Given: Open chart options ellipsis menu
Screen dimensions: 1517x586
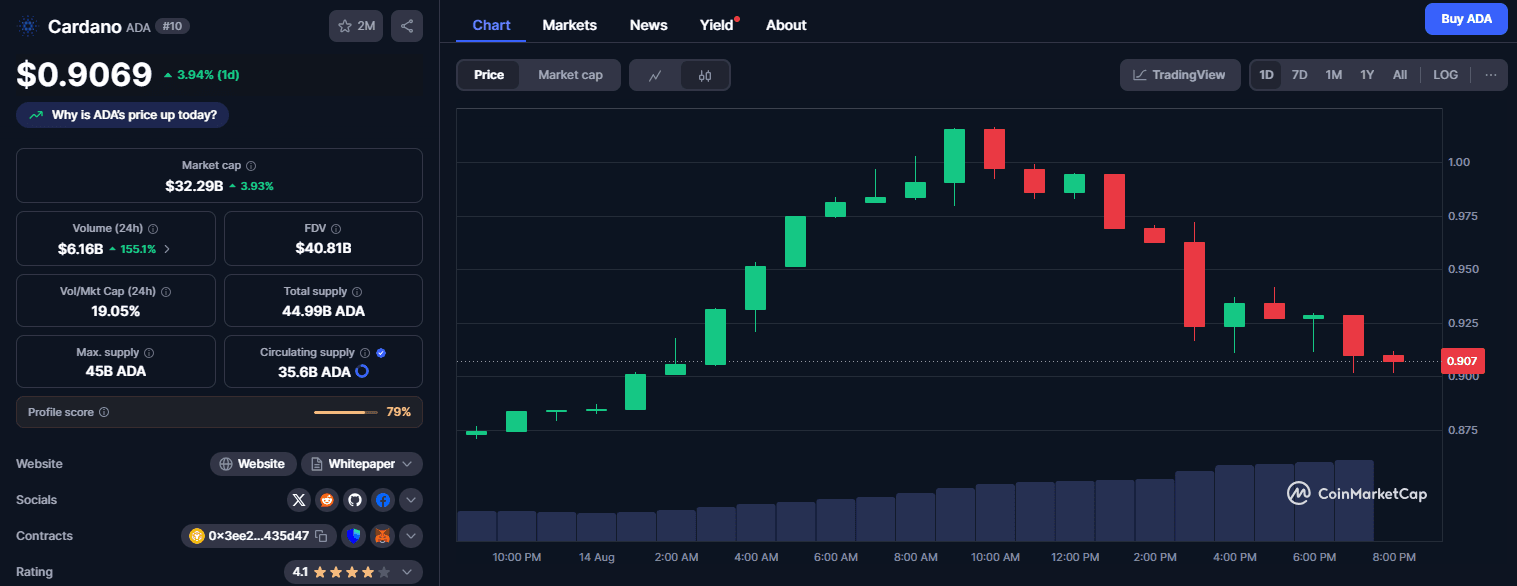Looking at the screenshot, I should coord(1490,75).
